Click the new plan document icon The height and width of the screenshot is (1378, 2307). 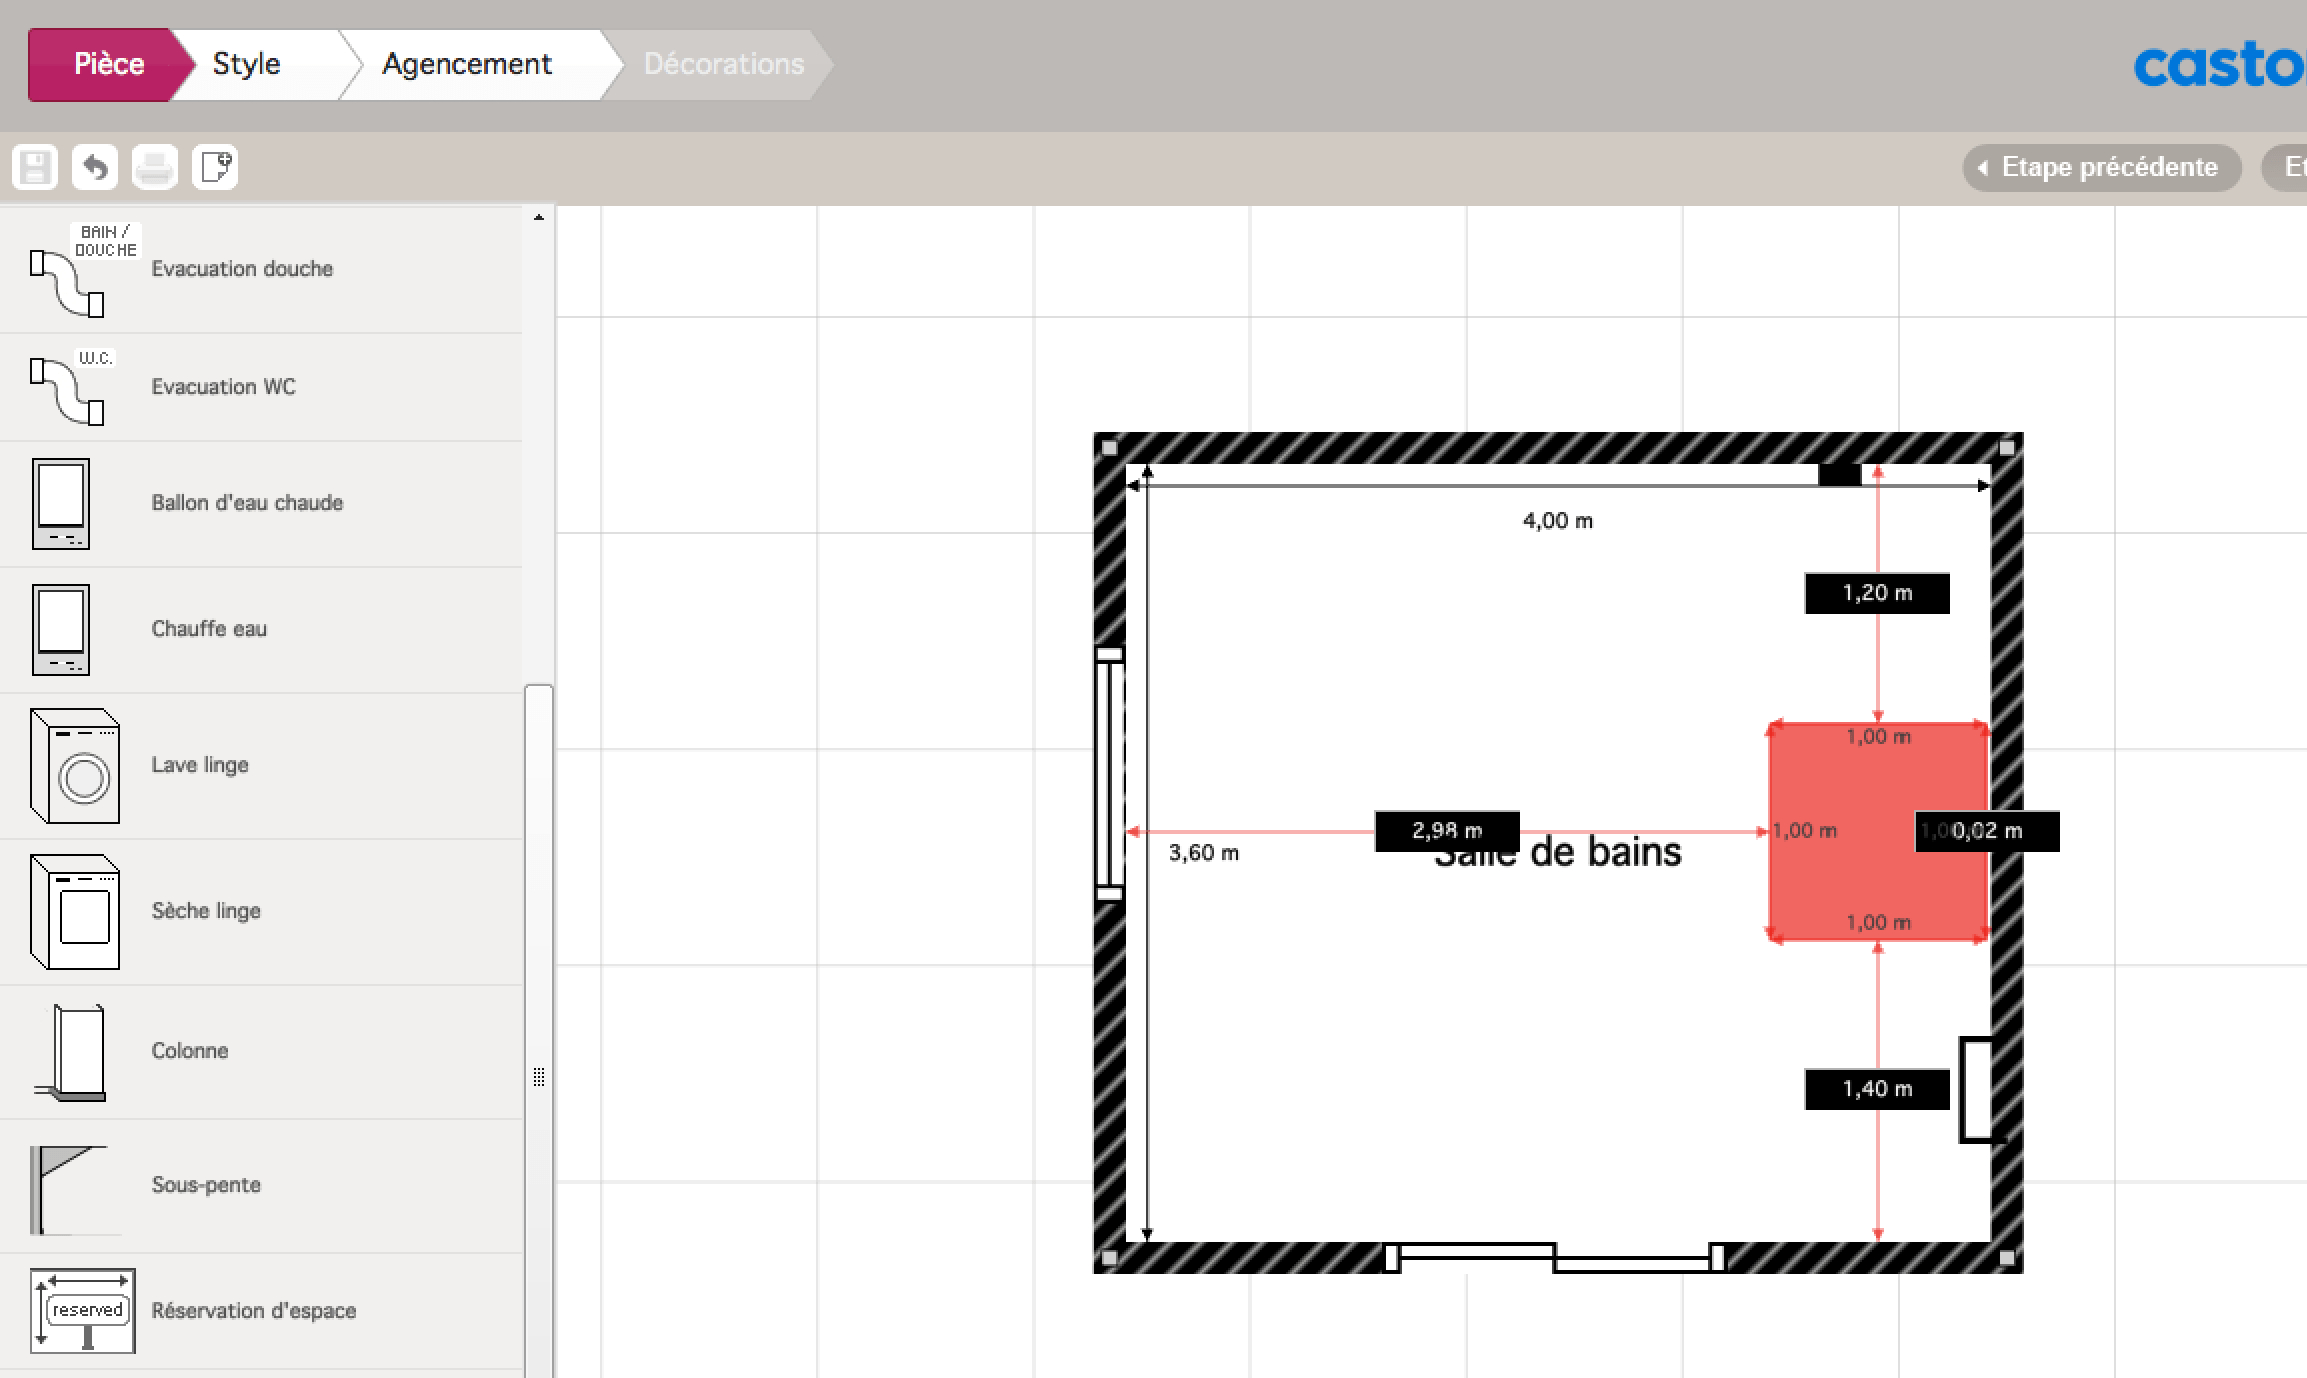click(215, 167)
